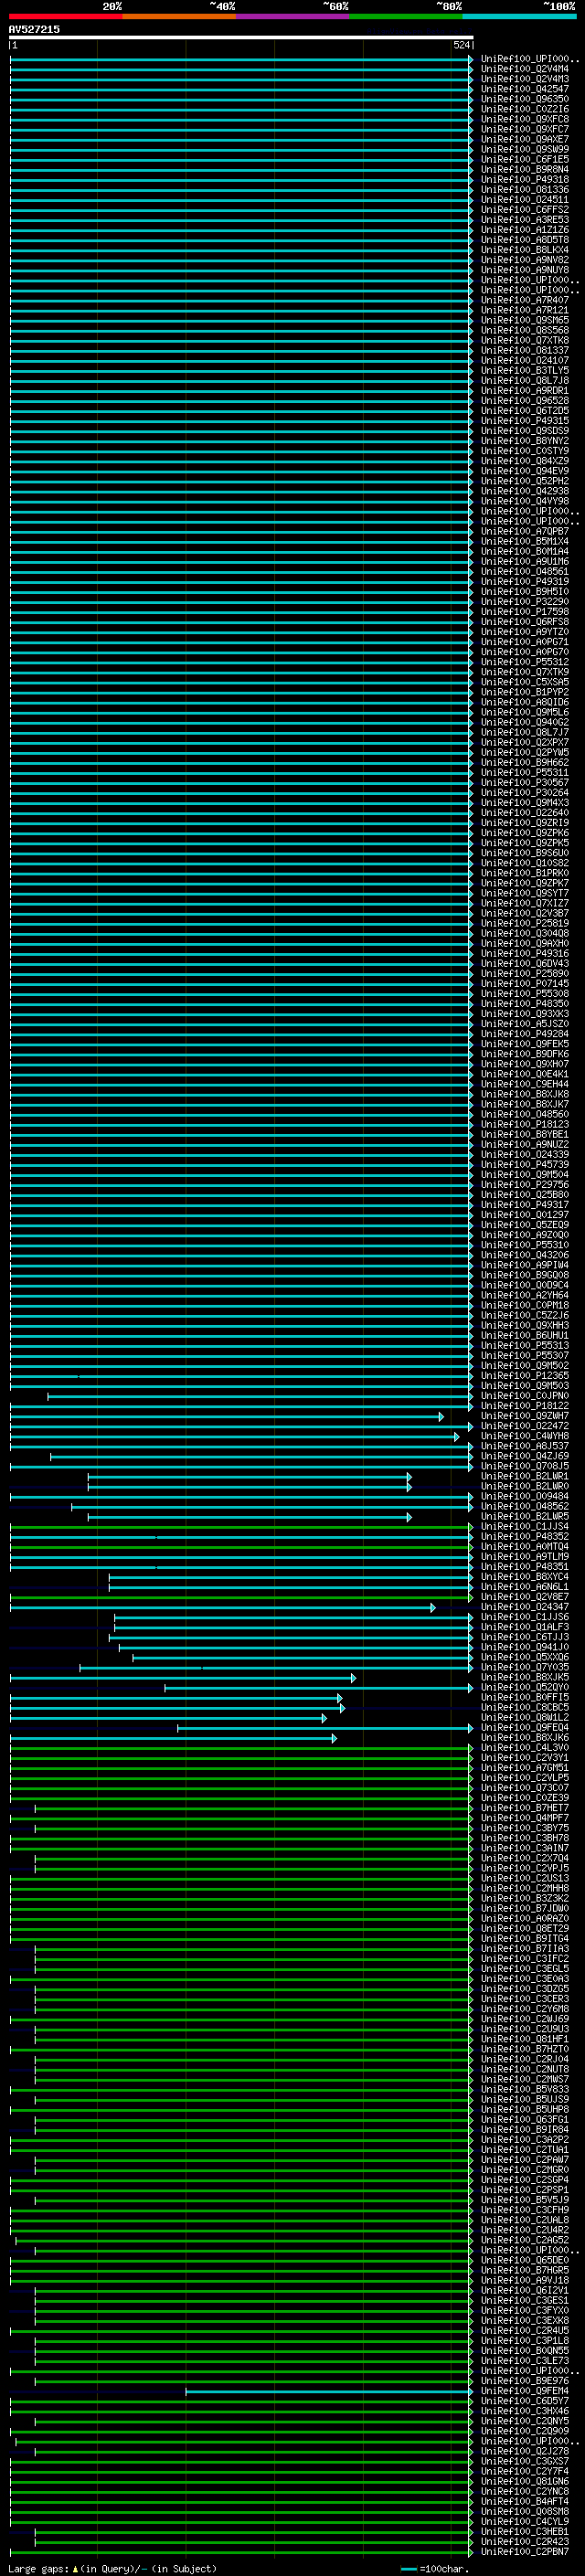Click the =100char scale legend

click(435, 2568)
